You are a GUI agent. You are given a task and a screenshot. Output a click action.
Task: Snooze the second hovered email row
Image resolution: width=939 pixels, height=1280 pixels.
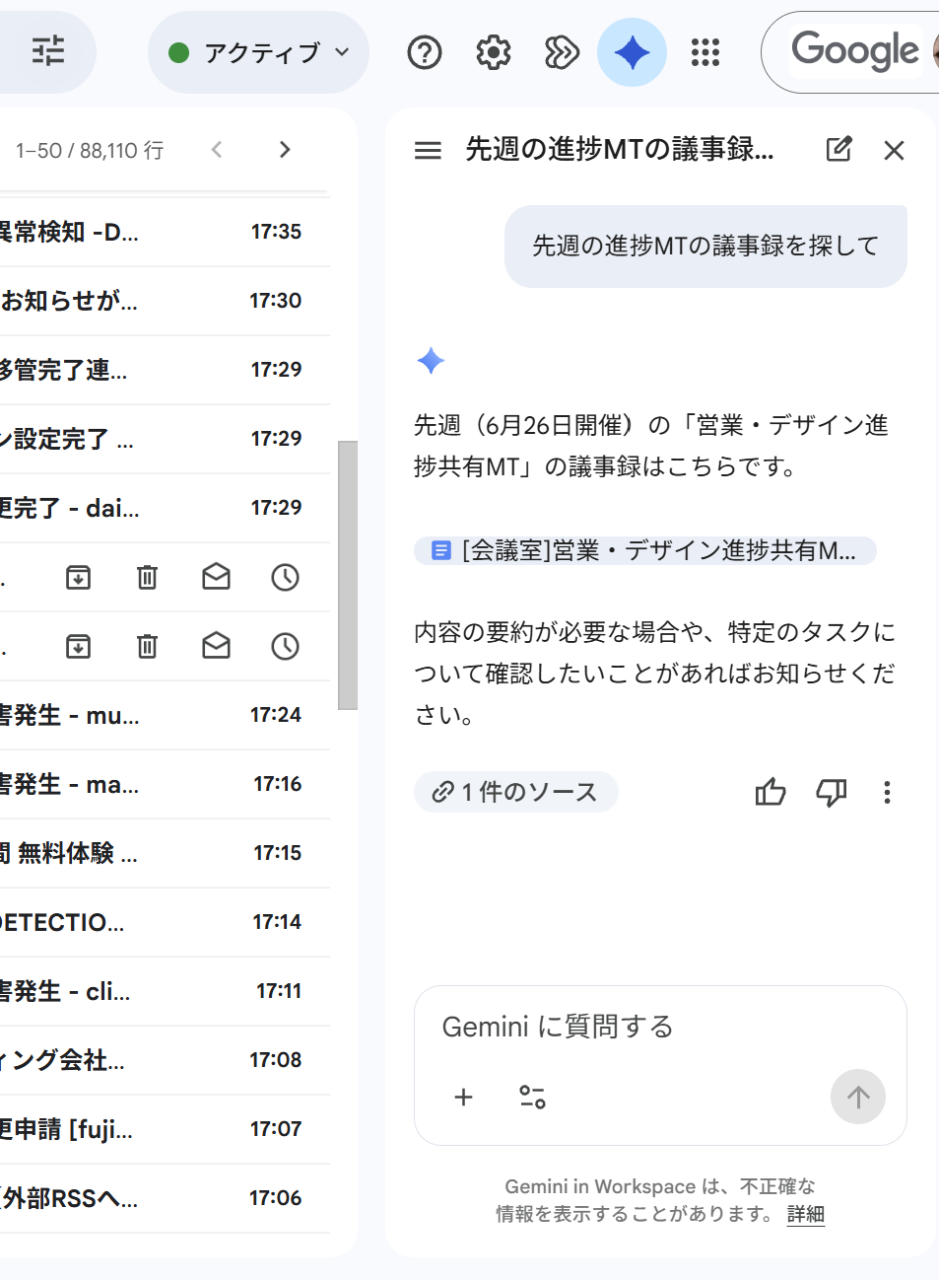pyautogui.click(x=286, y=647)
